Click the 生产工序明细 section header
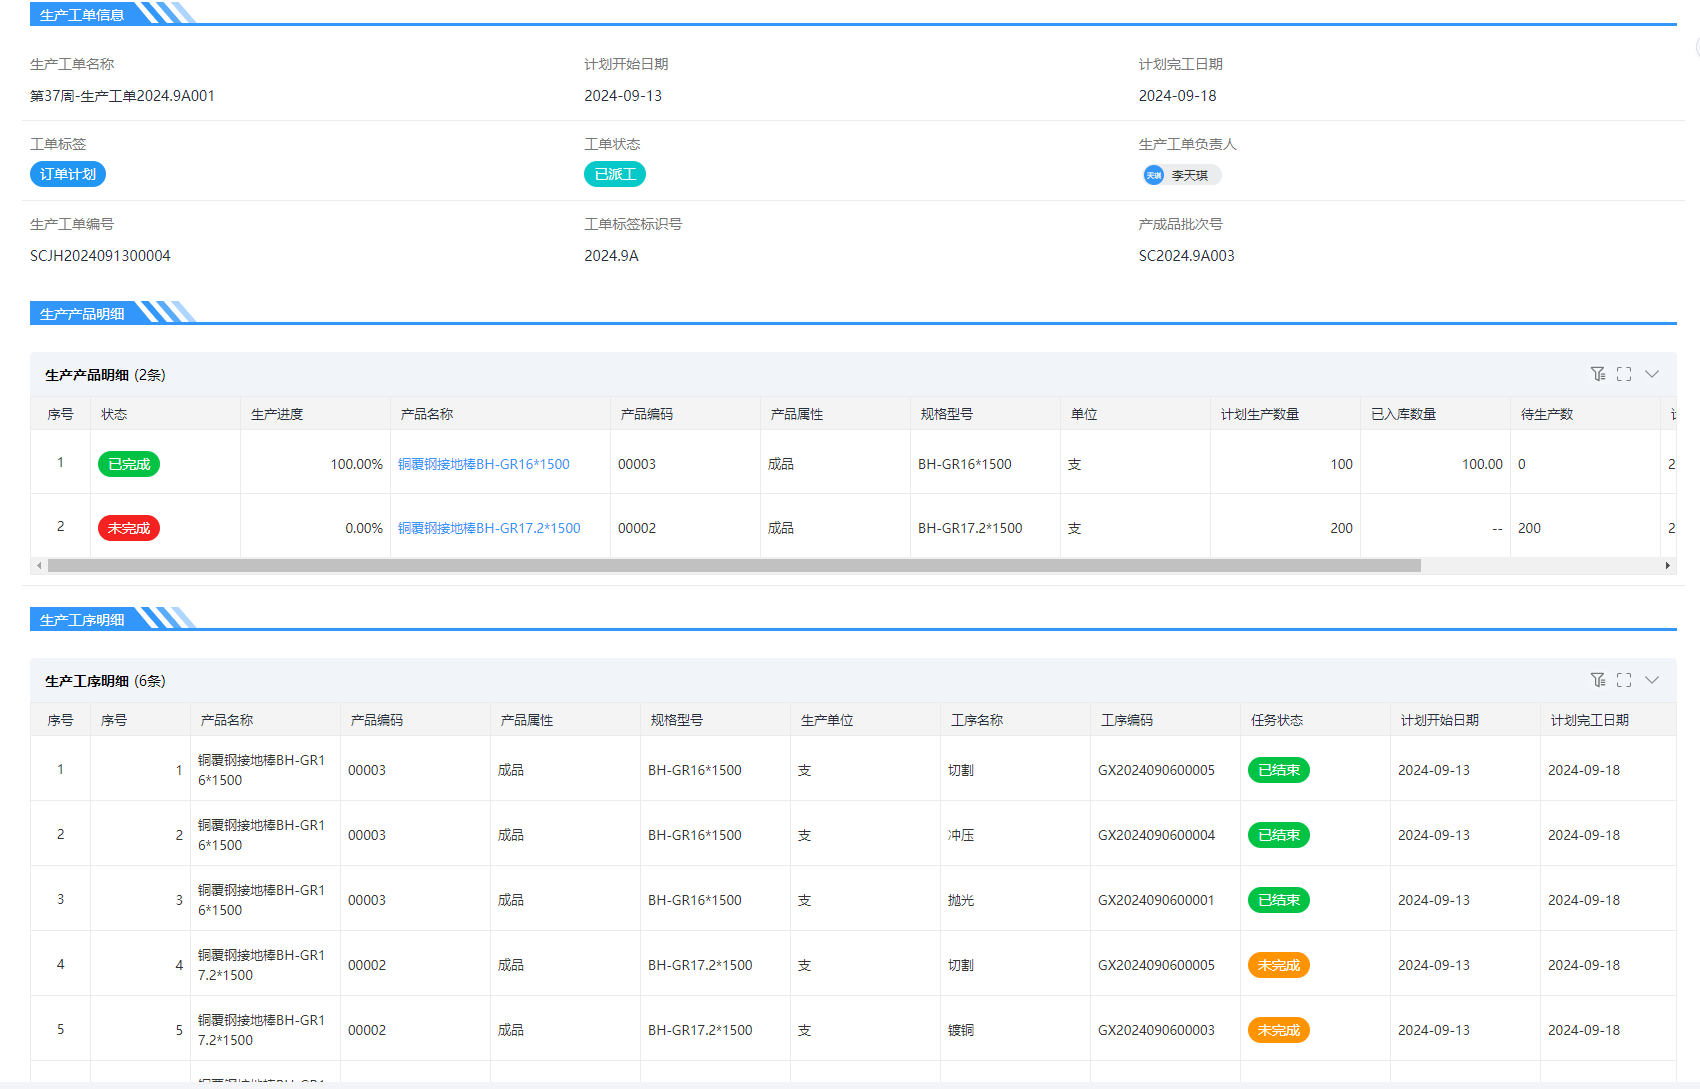The height and width of the screenshot is (1089, 1700). pos(82,620)
